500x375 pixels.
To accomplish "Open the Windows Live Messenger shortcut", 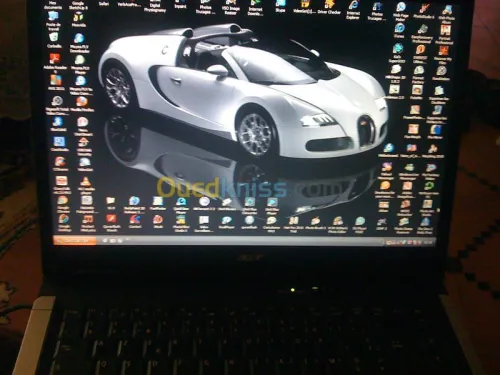I will [410, 171].
